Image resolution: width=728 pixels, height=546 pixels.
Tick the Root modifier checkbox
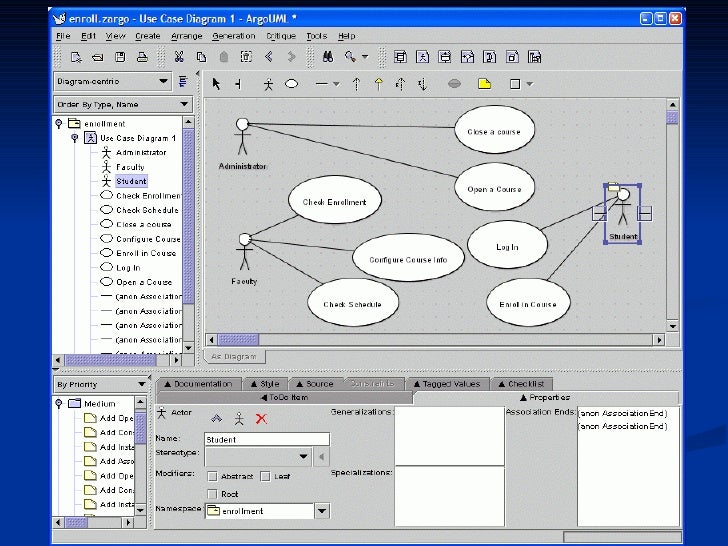[x=212, y=494]
